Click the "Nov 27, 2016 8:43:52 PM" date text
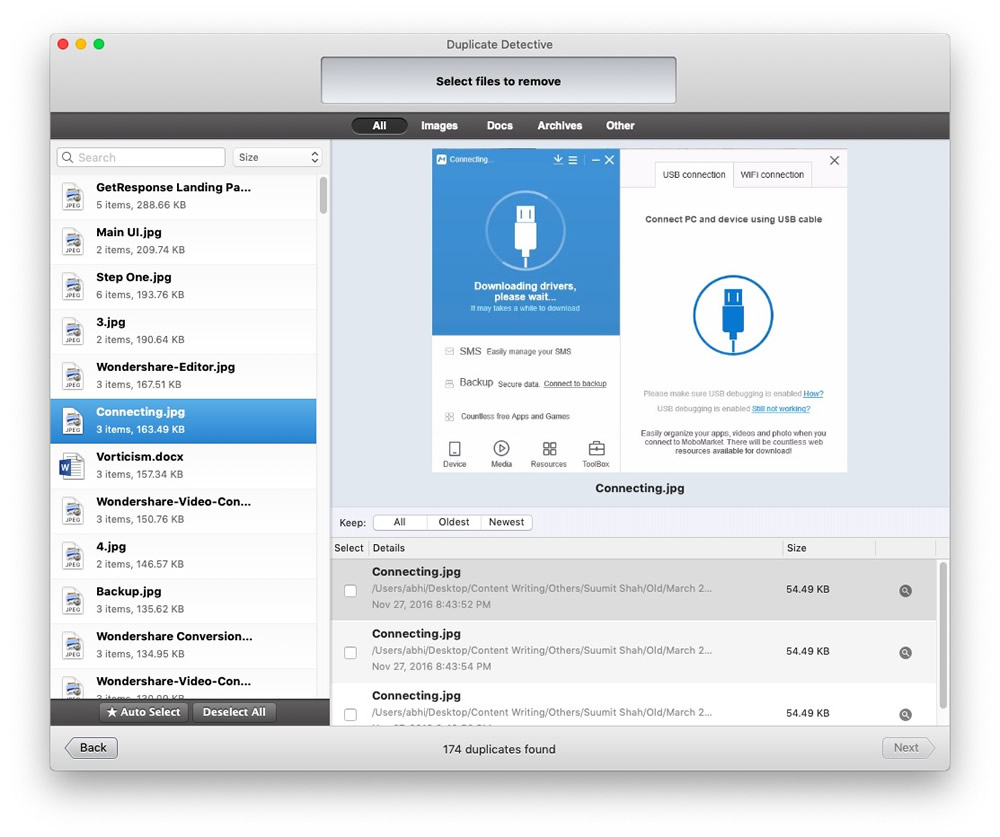Image resolution: width=1000 pixels, height=837 pixels. (x=431, y=604)
